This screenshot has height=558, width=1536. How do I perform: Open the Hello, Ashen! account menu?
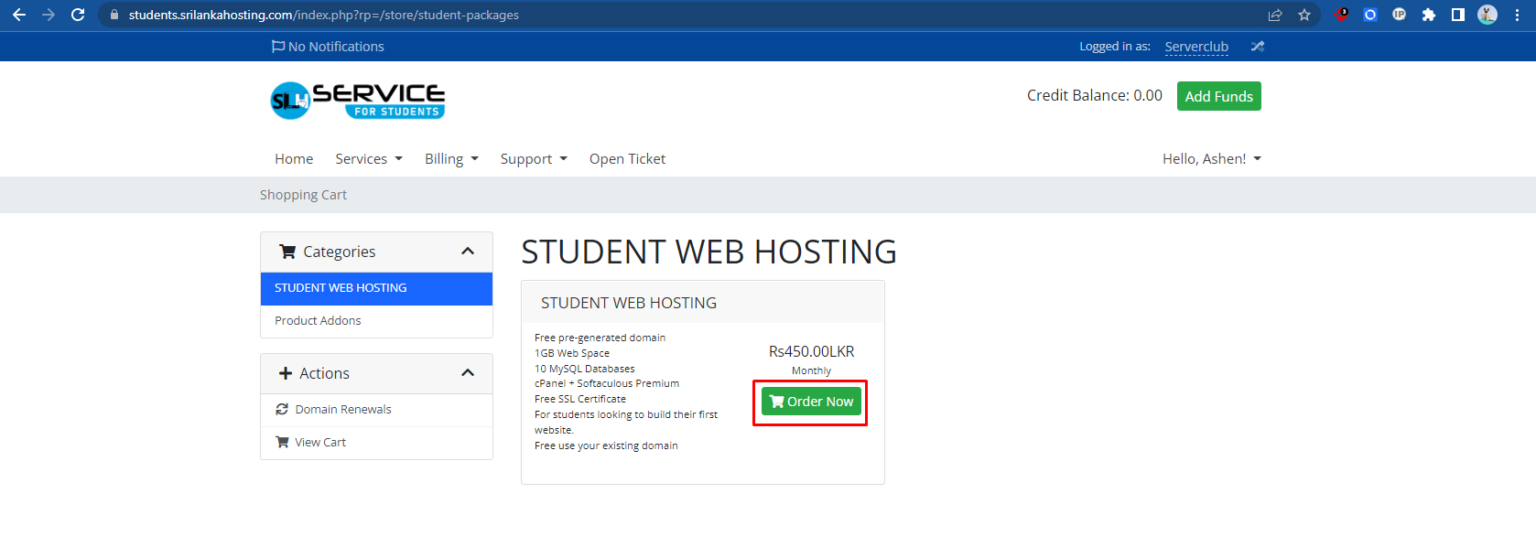[x=1211, y=159]
